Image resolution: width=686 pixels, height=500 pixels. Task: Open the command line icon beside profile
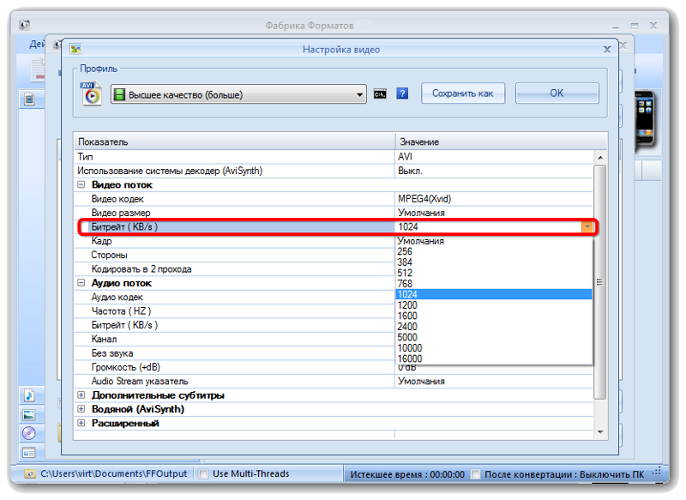(x=380, y=94)
